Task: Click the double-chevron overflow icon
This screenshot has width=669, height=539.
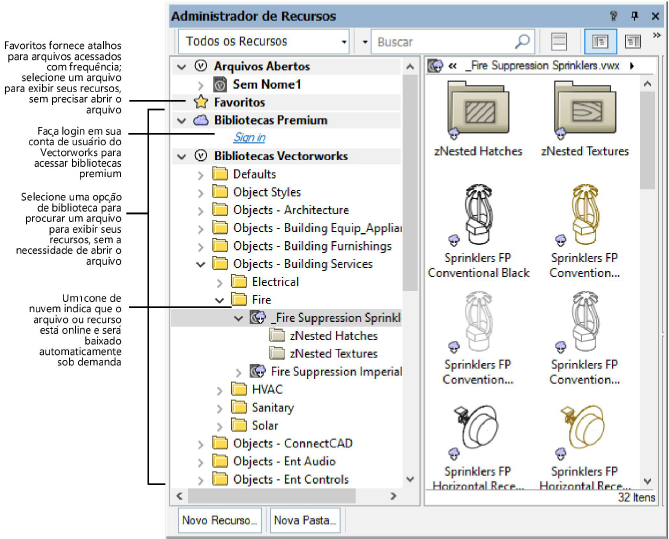Action: 657,35
